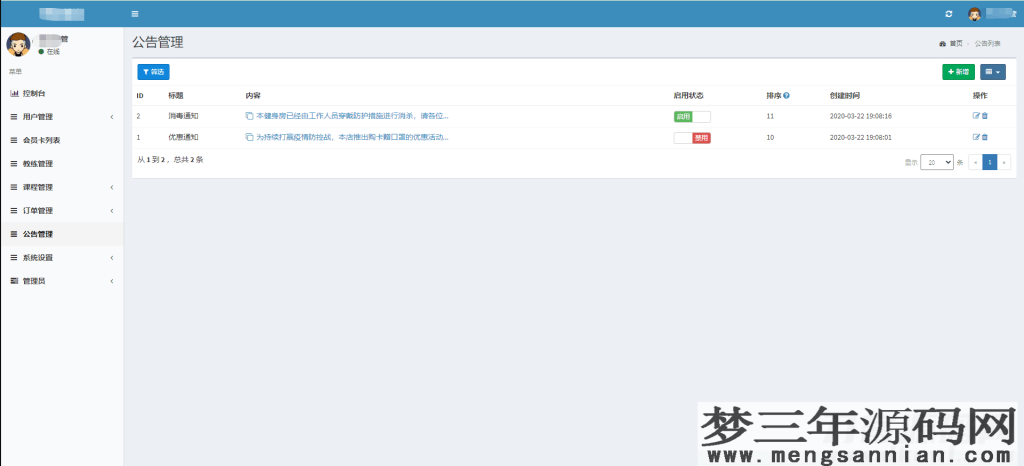Click the 消毒通知 title cell
Image resolution: width=1024 pixels, height=466 pixels.
183,116
